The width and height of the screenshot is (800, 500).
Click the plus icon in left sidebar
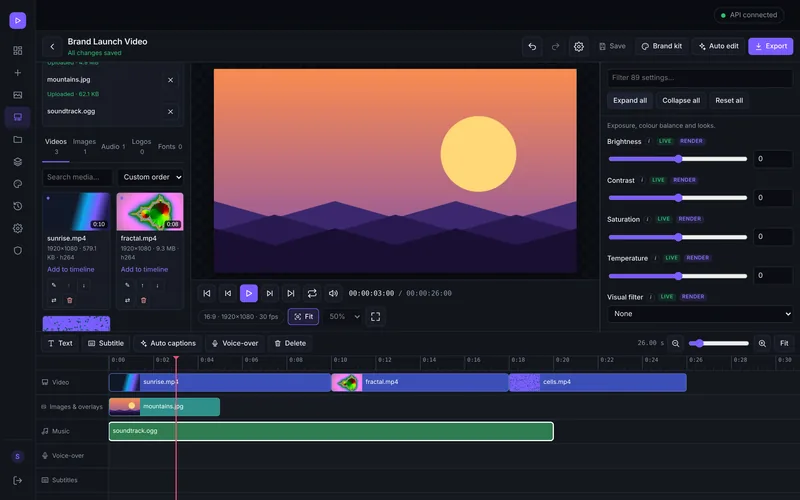pos(17,73)
